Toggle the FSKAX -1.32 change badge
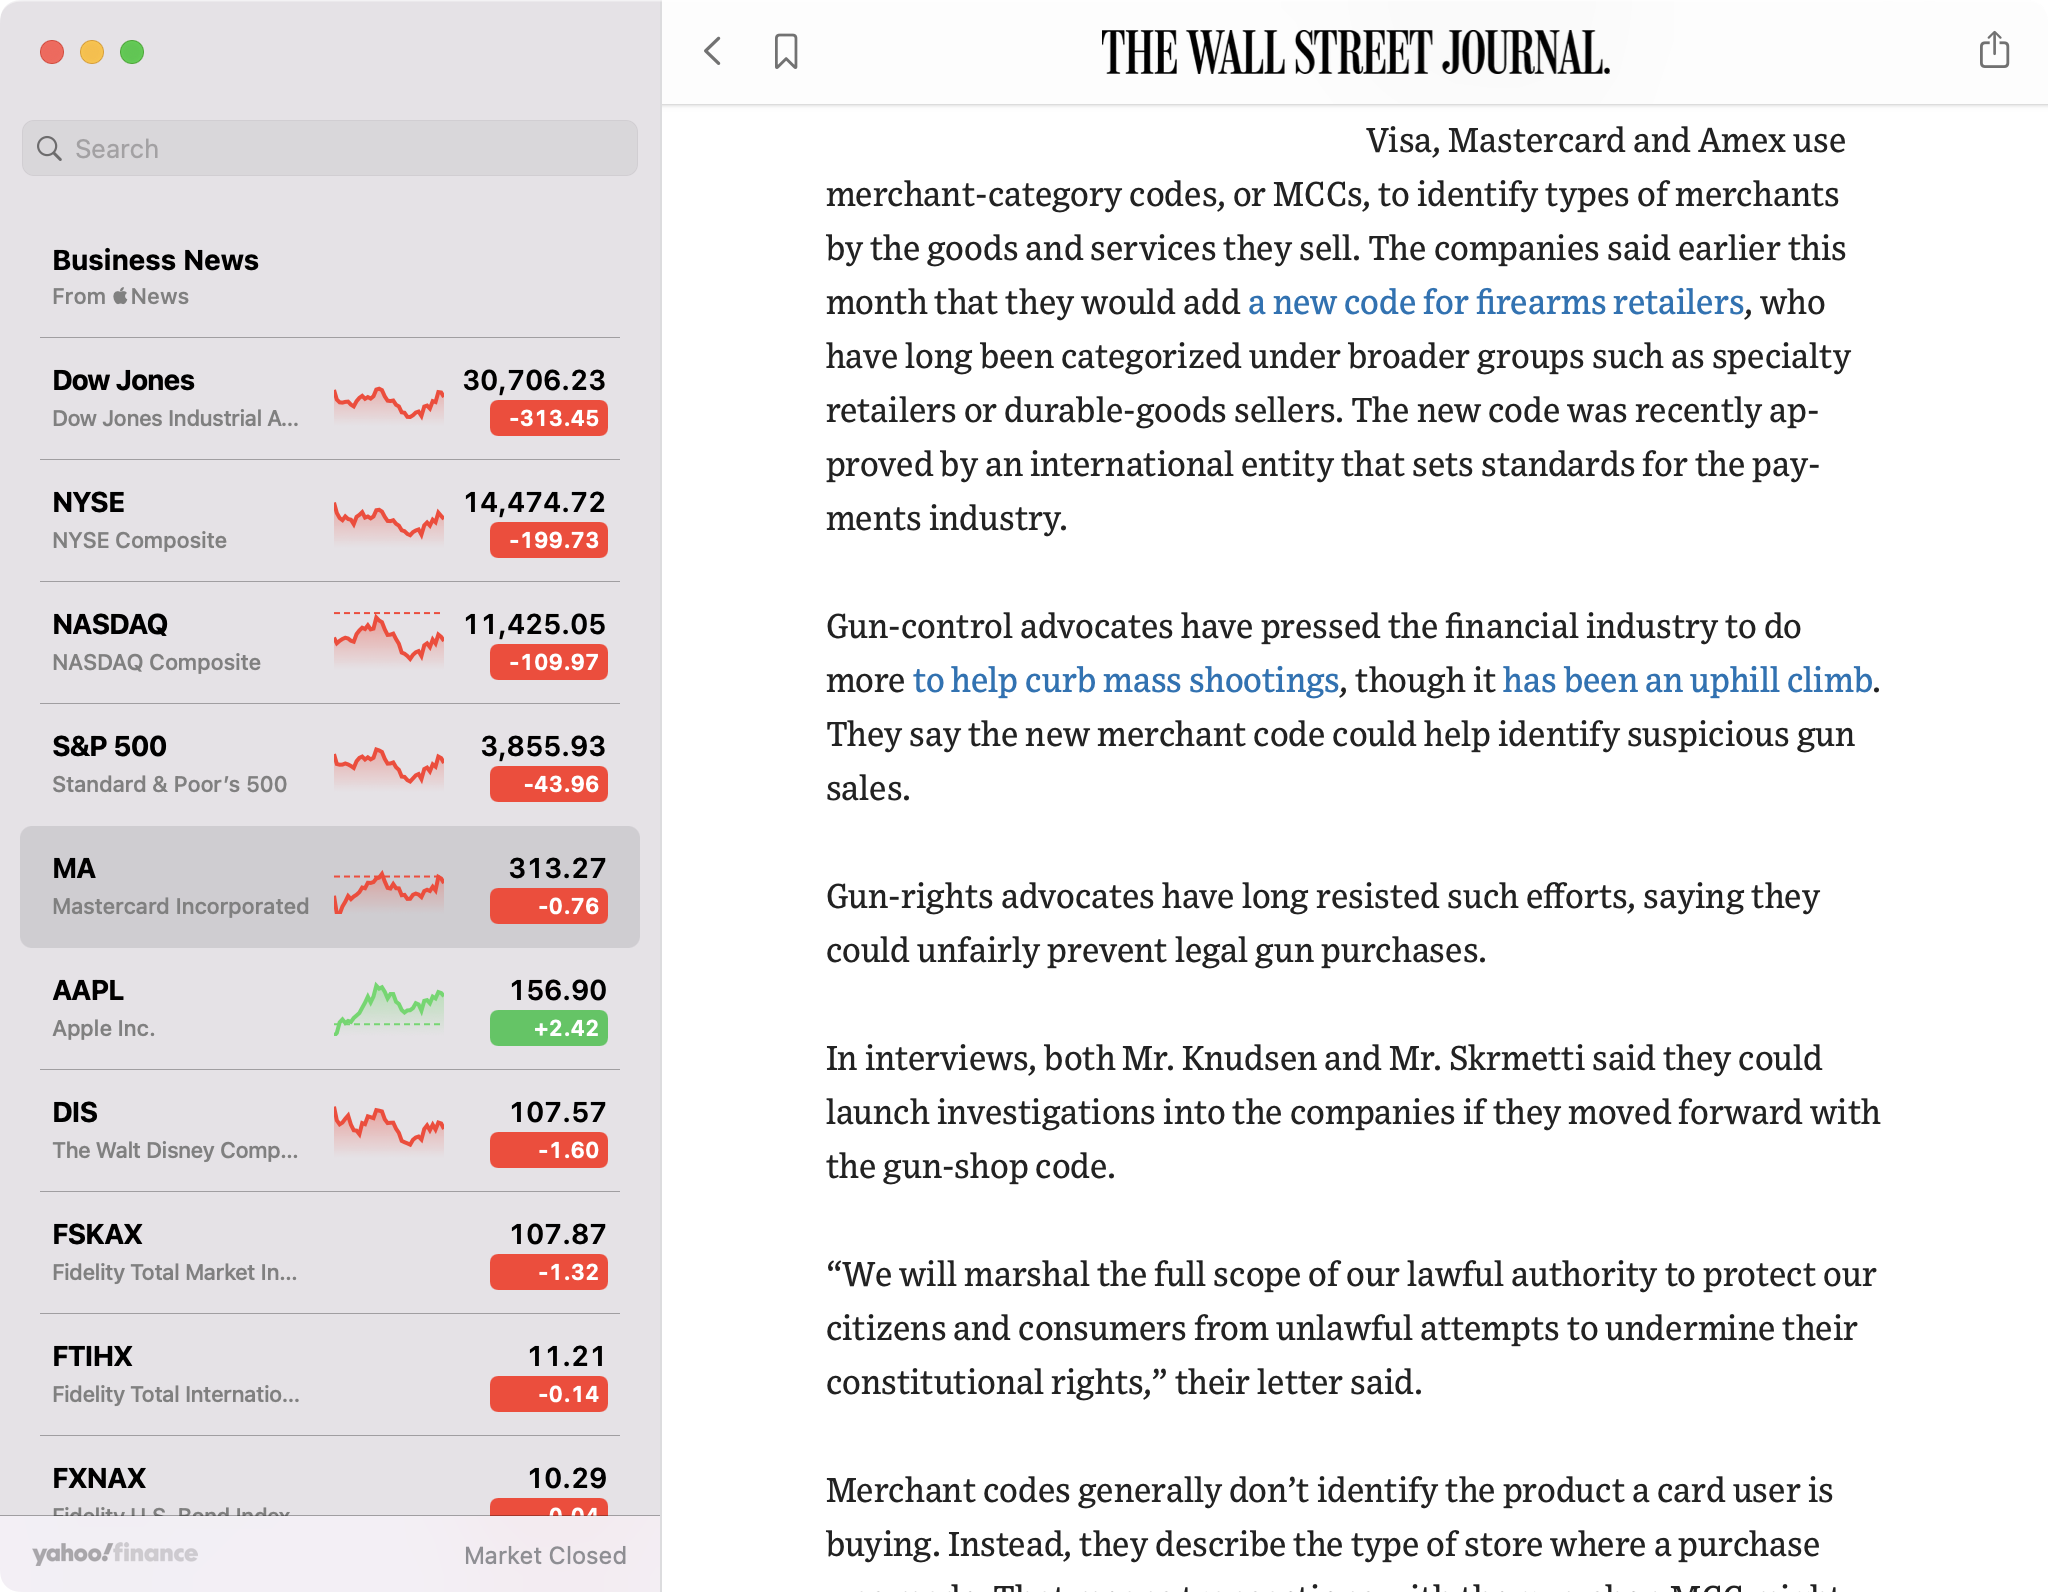2048x1592 pixels. coord(549,1272)
